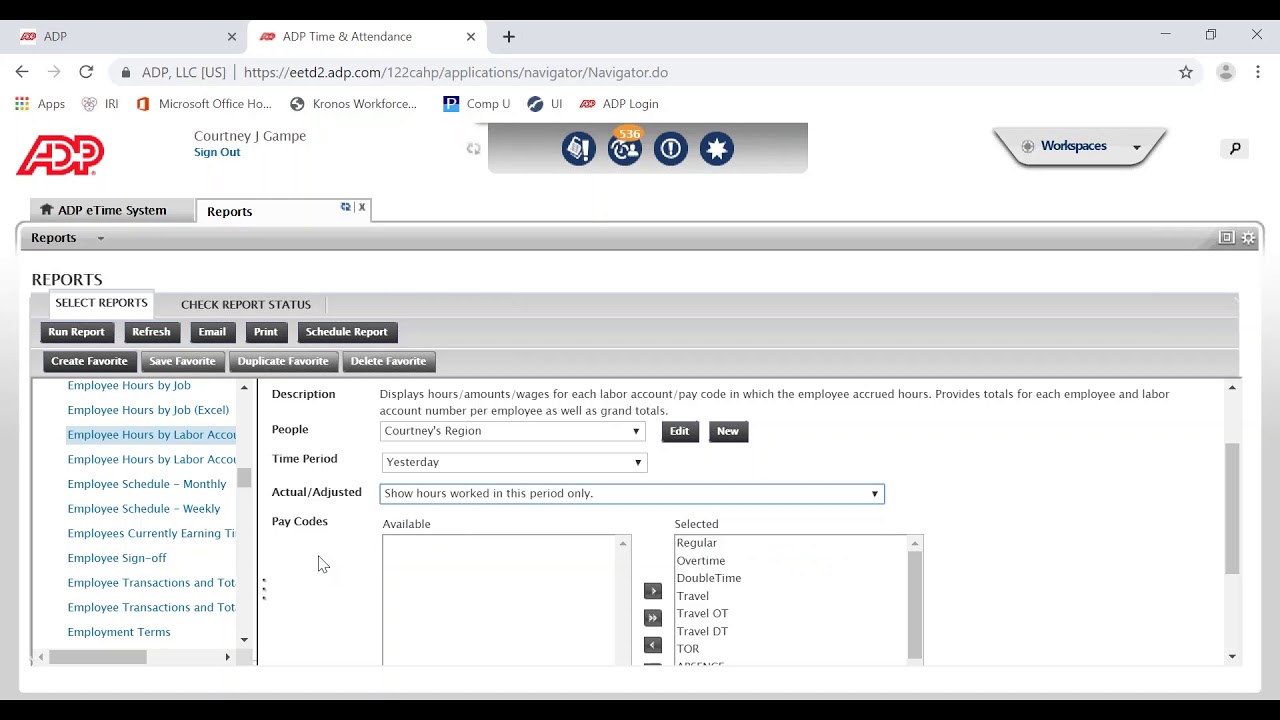Open the Employment Terms report
This screenshot has height=720, width=1280.
pyautogui.click(x=119, y=632)
